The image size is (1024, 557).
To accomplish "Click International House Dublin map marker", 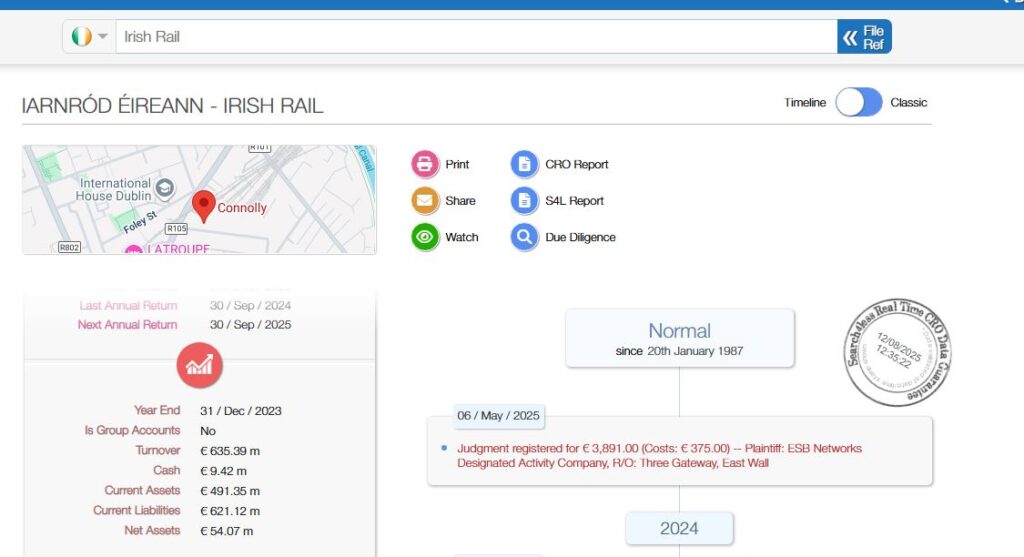I will 165,189.
